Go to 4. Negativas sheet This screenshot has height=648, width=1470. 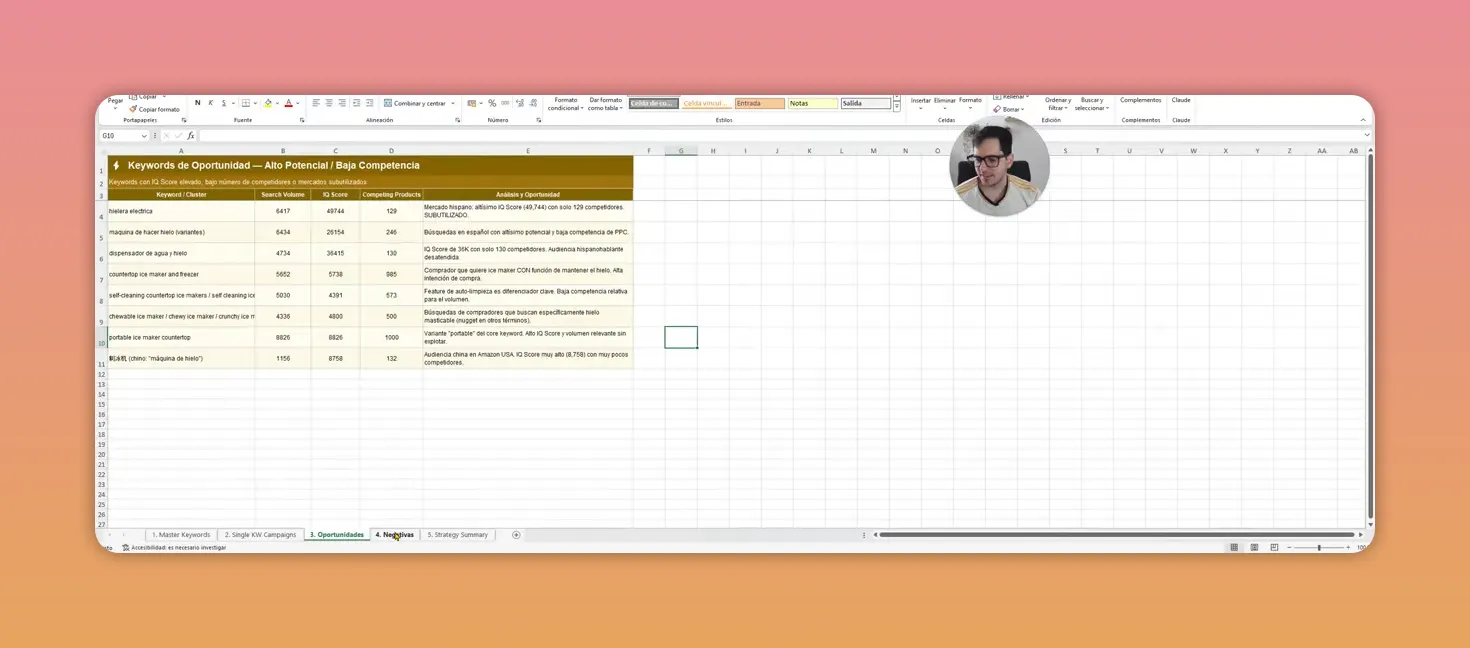[395, 535]
